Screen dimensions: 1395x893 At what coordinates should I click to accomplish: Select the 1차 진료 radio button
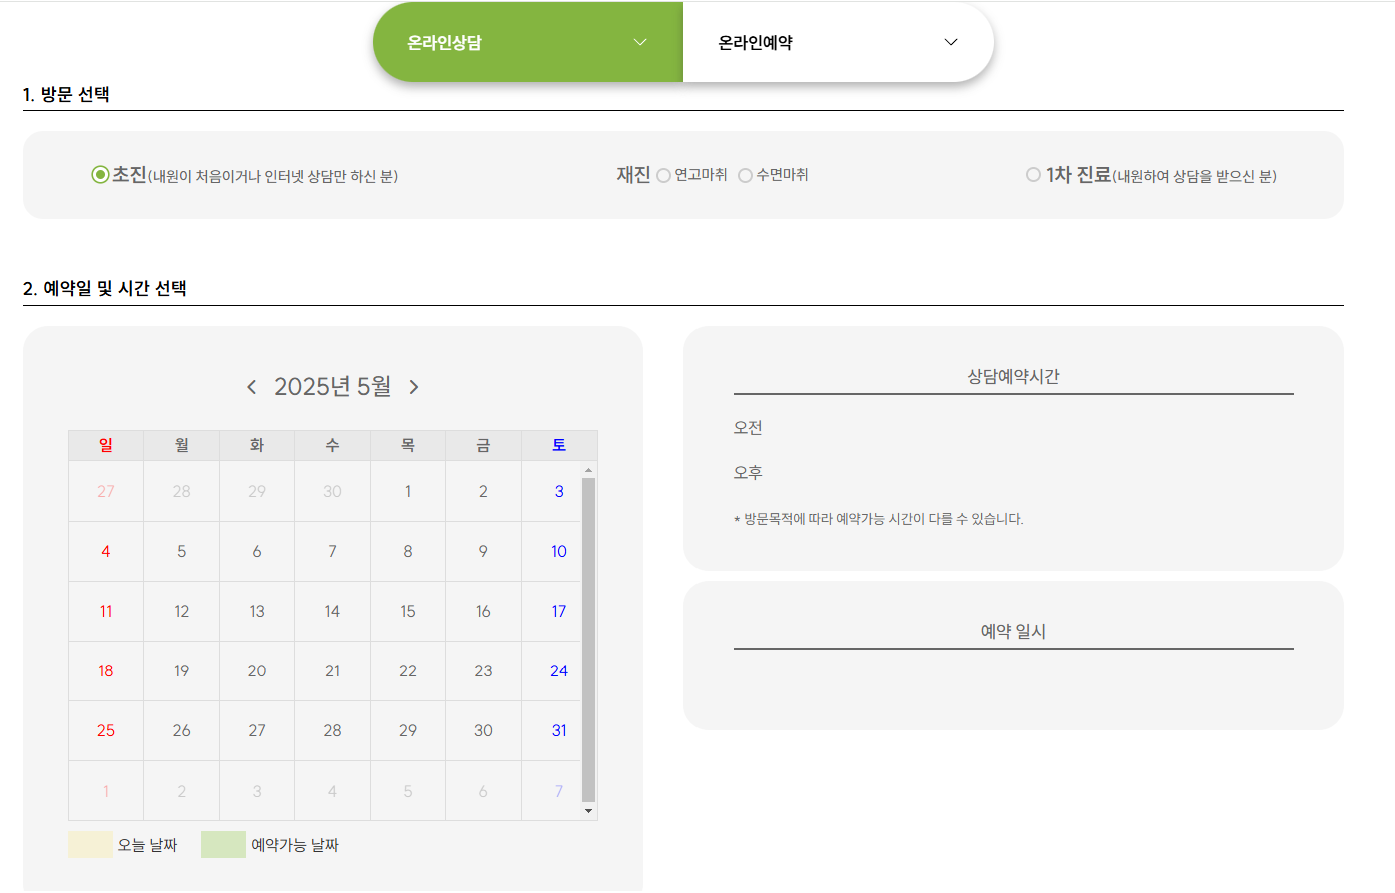click(1033, 175)
